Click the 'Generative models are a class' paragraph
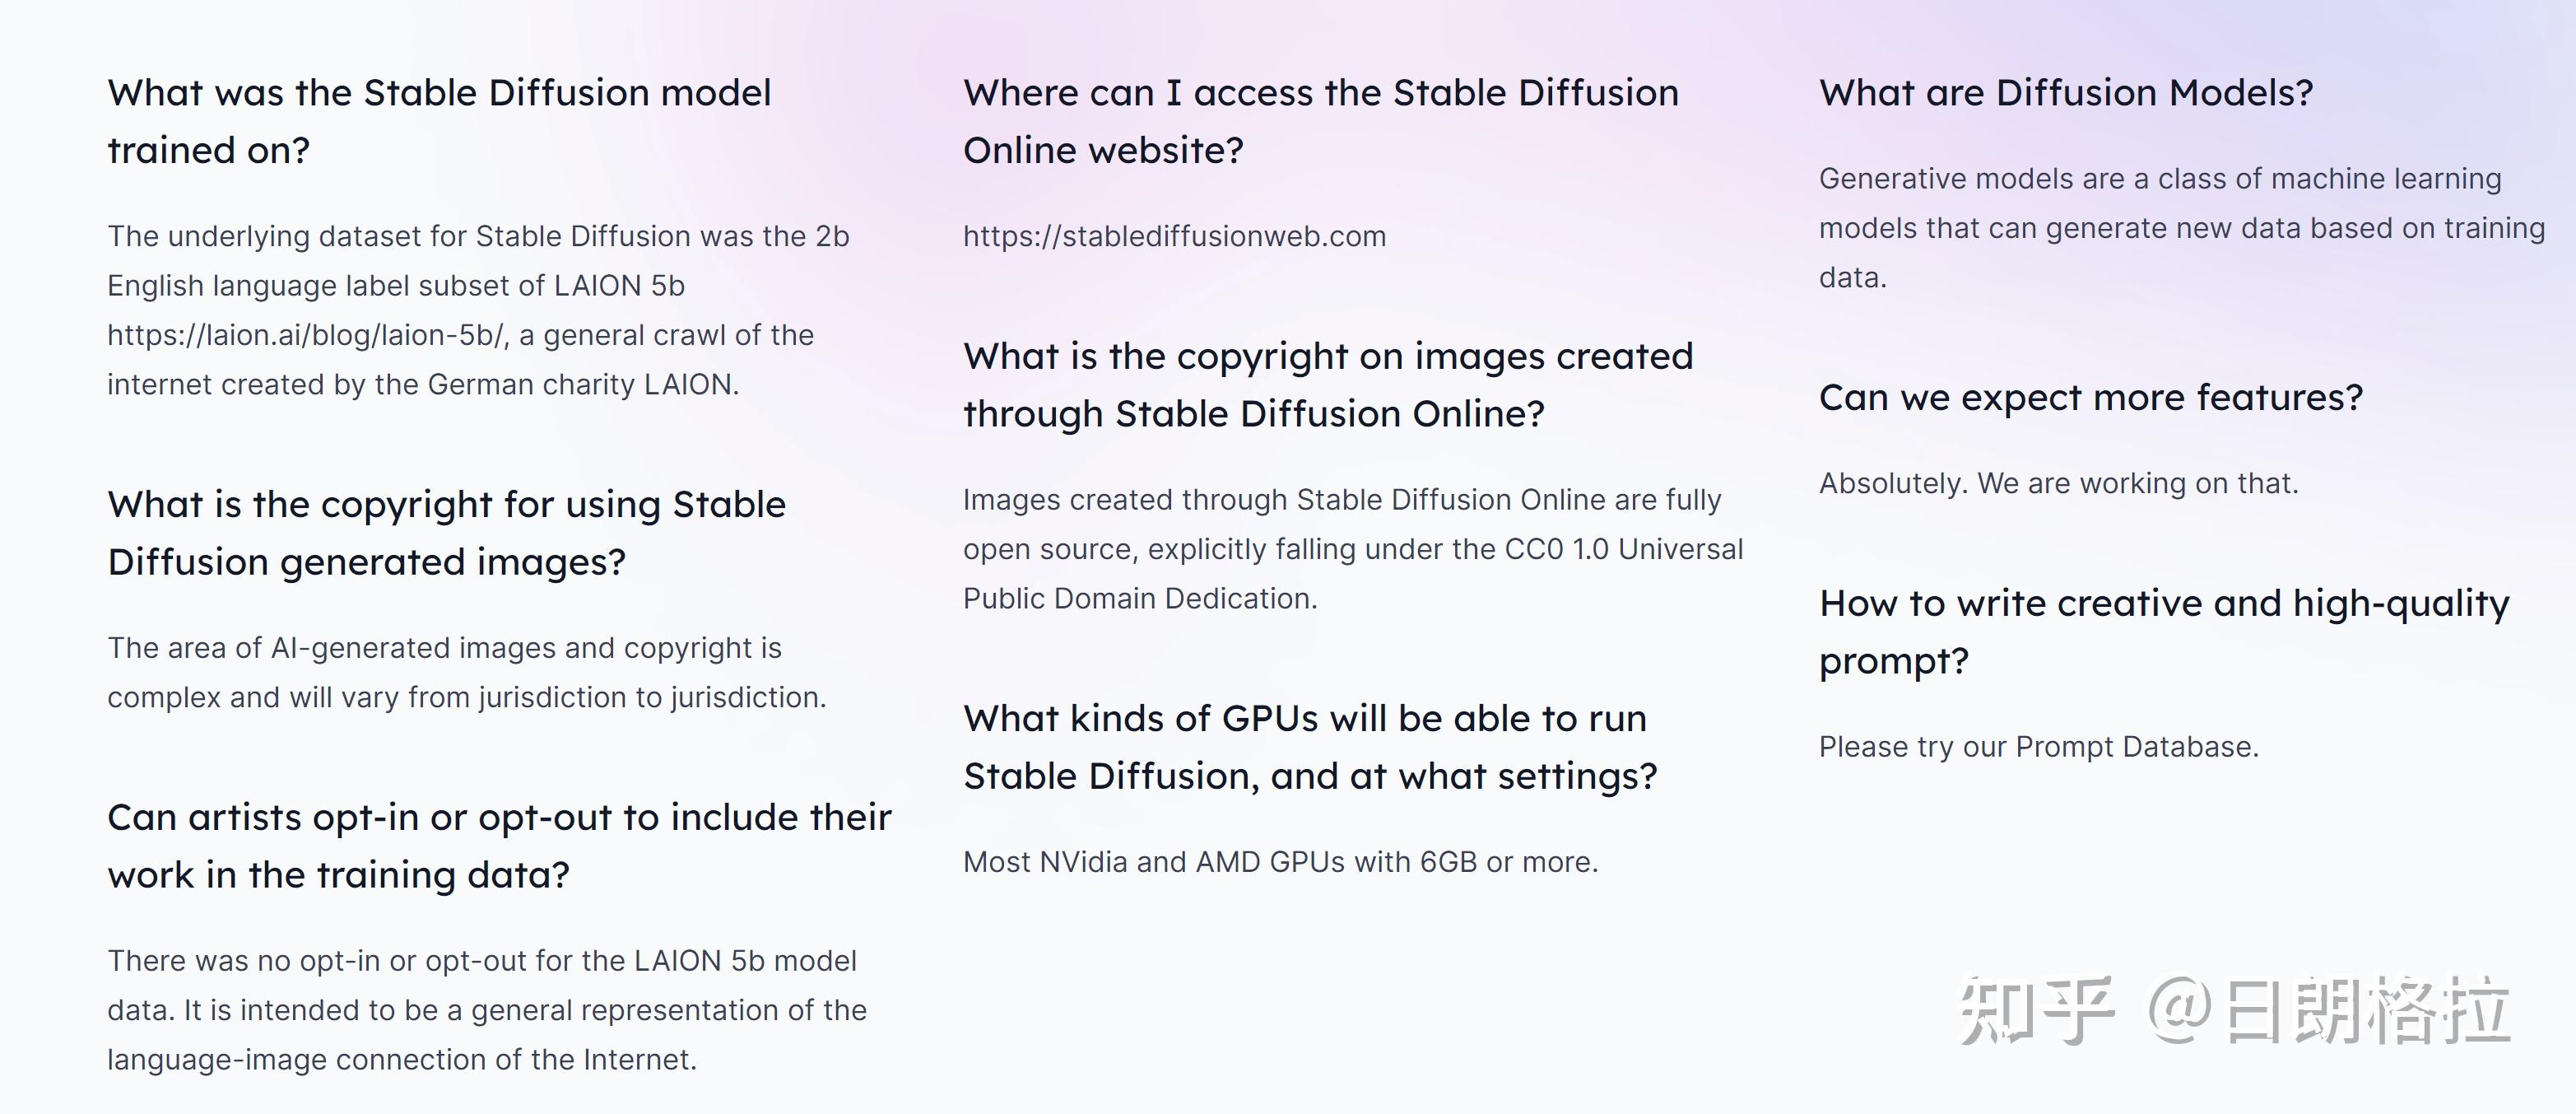 click(x=2182, y=228)
